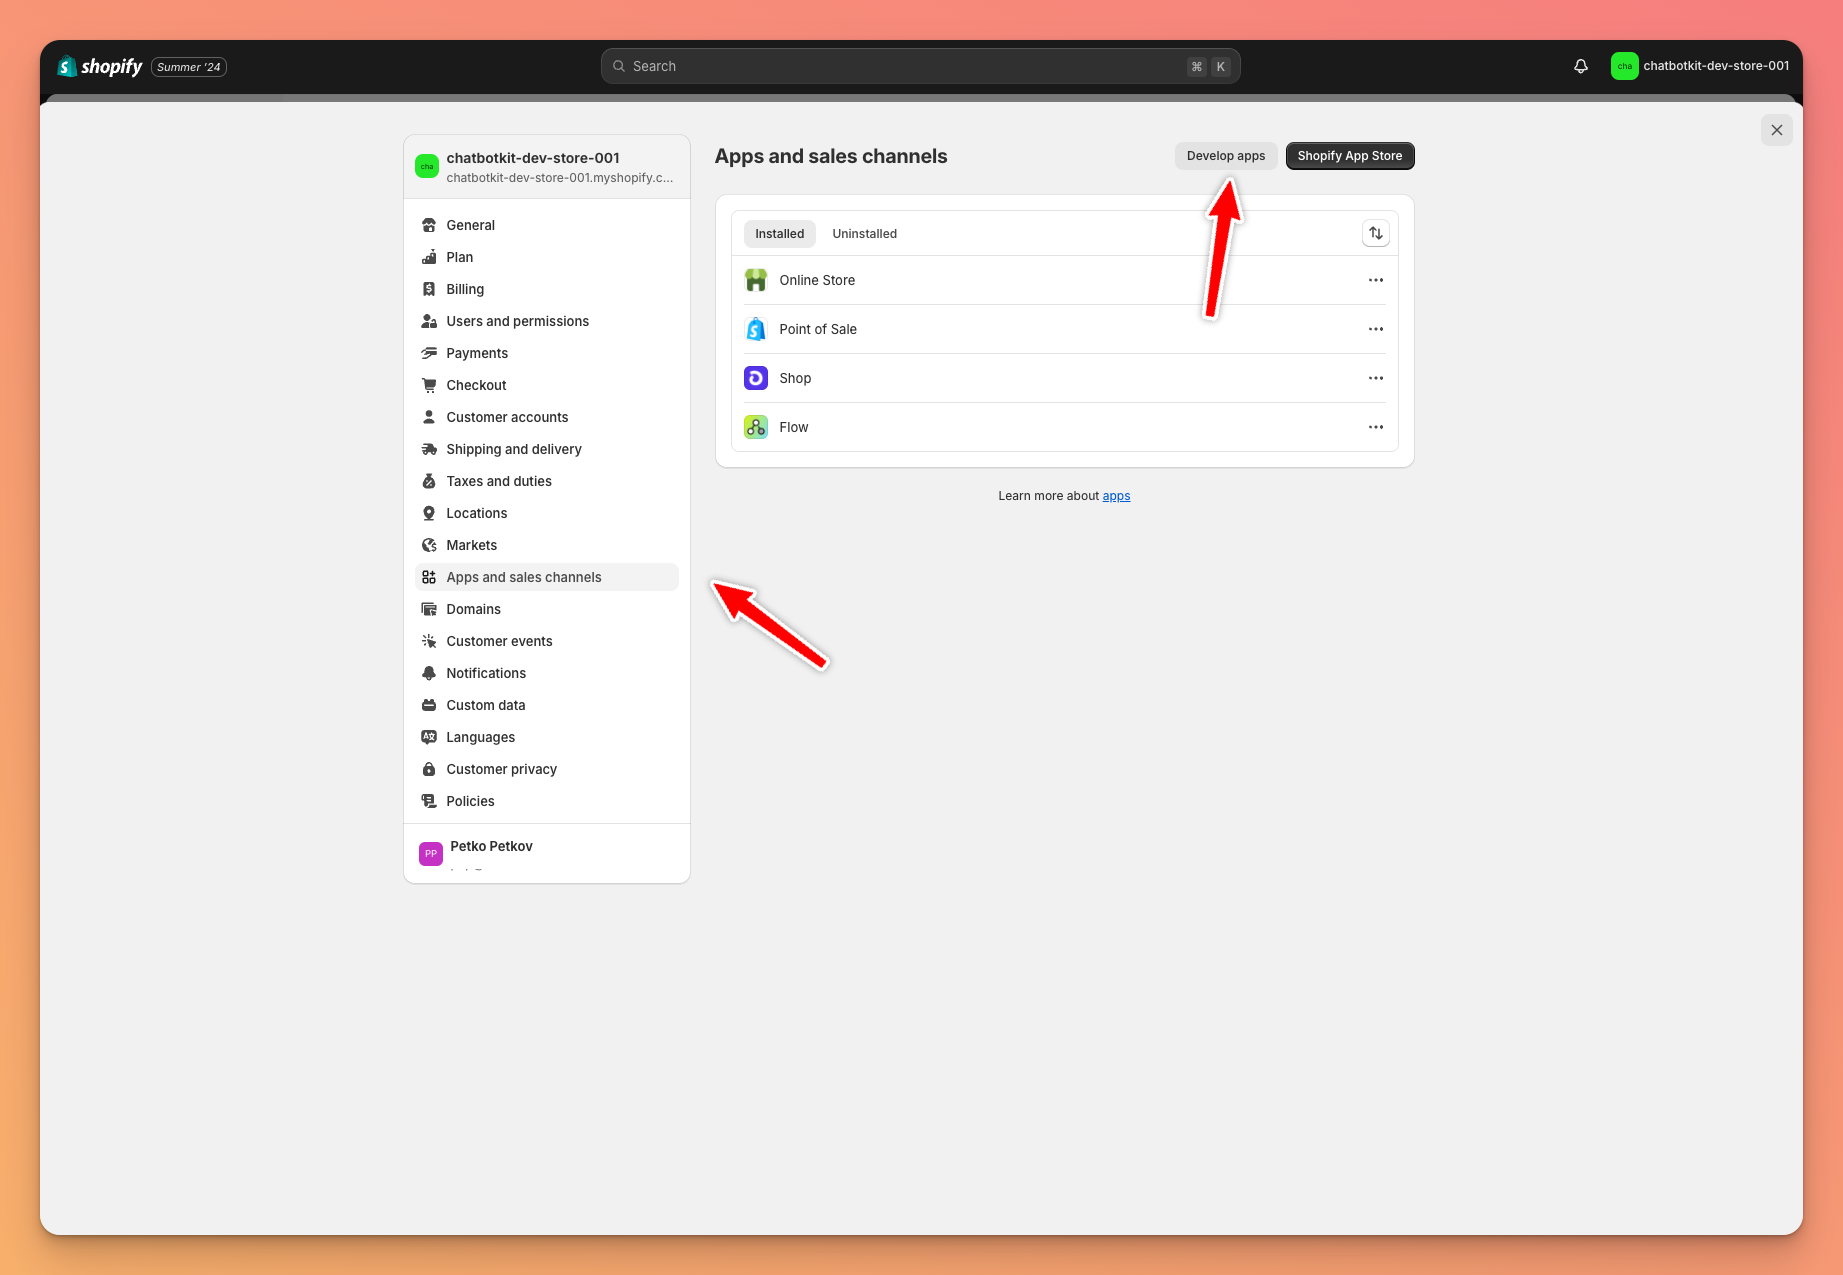This screenshot has width=1843, height=1275.
Task: Click the Taxes and duties icon
Action: coord(429,481)
